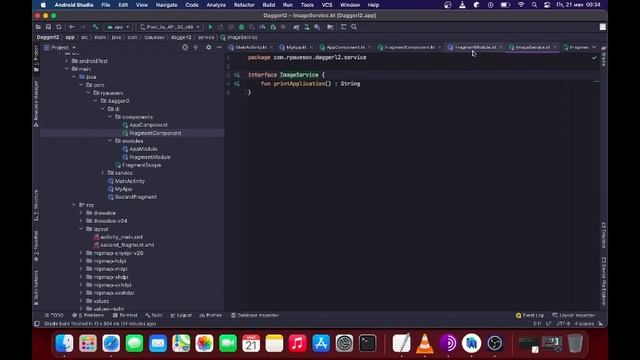Open the Profiler tool window
640x360 pixels.
tap(211, 316)
